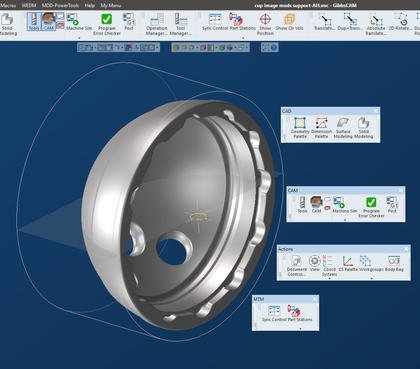The image size is (420, 369).
Task: Click Post in the floating CAM panel
Action: [392, 205]
